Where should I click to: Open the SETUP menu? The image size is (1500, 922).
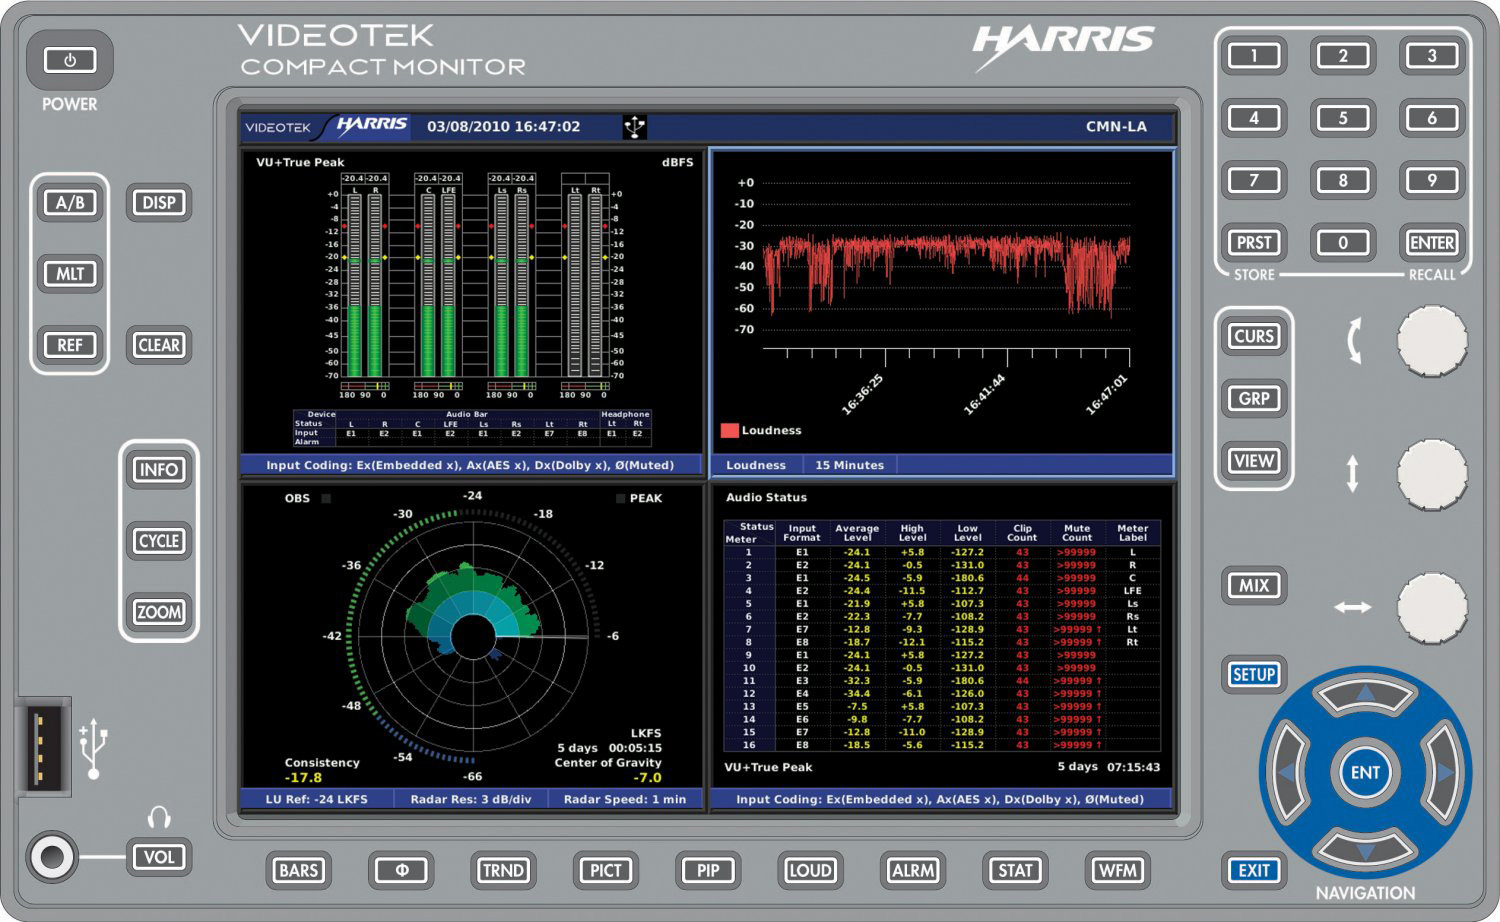pyautogui.click(x=1253, y=674)
